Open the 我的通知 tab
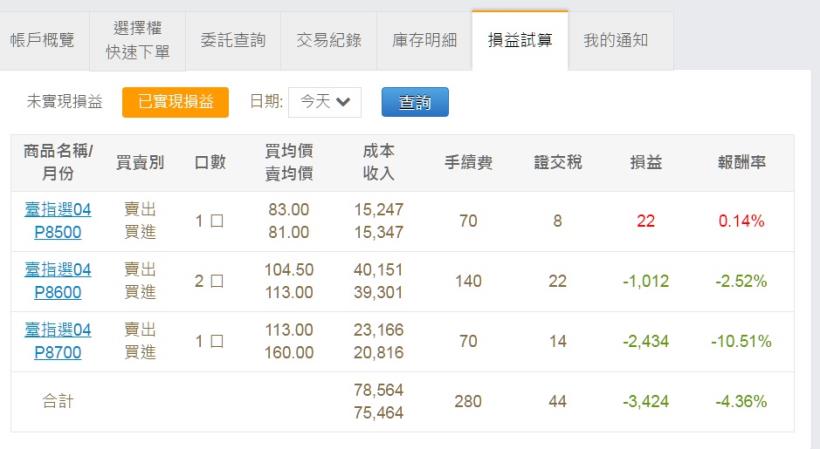The image size is (820, 449). 616,41
